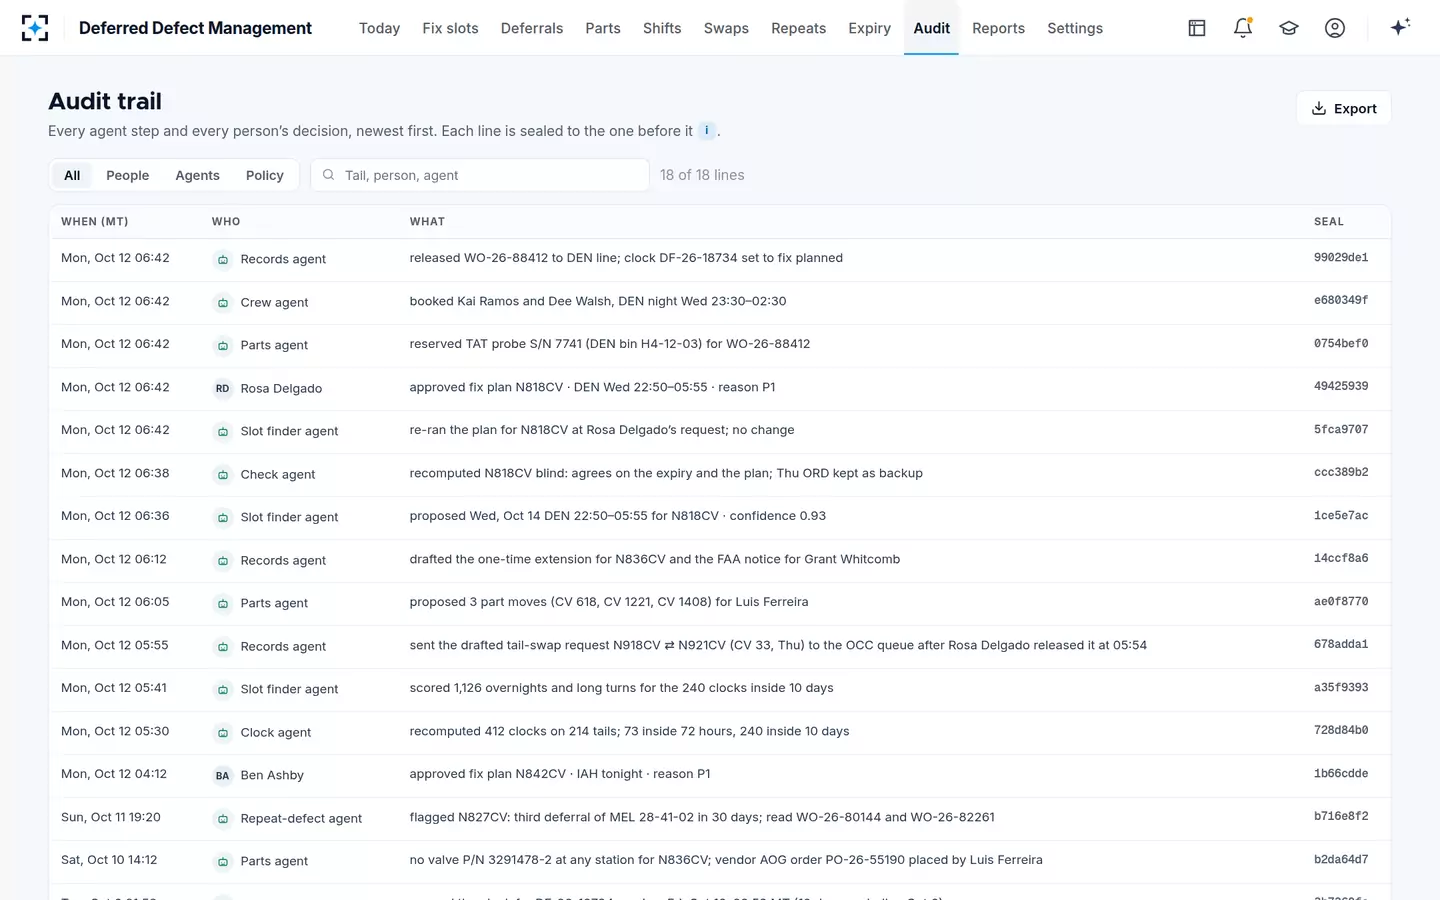Open the Deferrals tab

click(x=532, y=28)
